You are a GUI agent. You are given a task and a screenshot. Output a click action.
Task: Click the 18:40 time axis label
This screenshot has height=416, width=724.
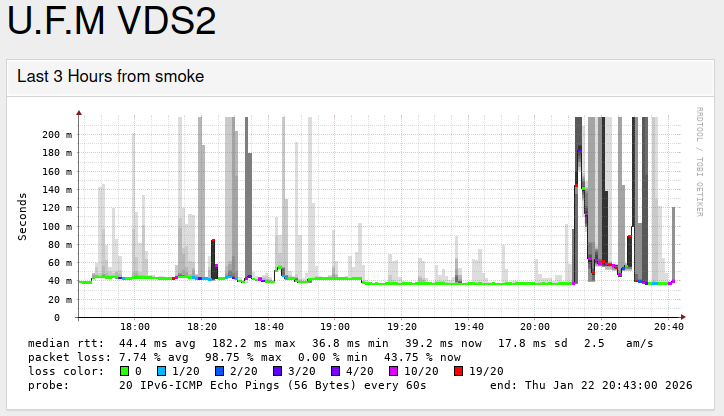pyautogui.click(x=268, y=327)
